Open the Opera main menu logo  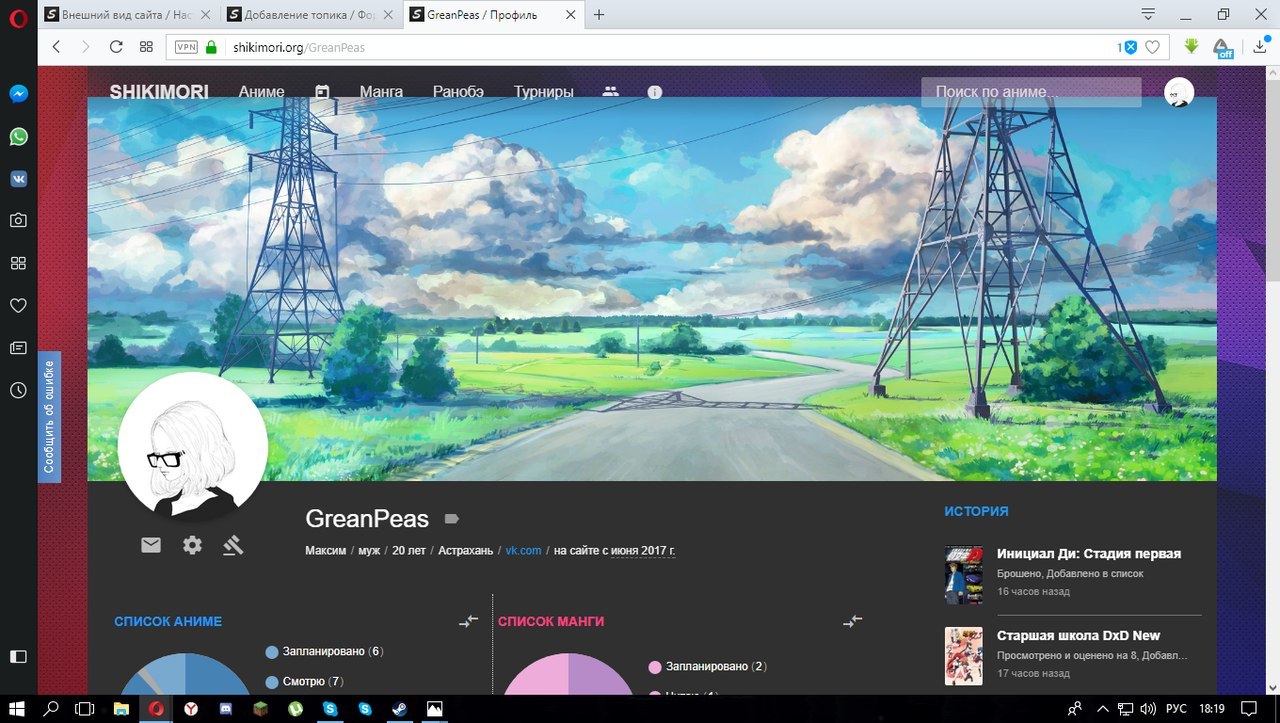[x=17, y=16]
